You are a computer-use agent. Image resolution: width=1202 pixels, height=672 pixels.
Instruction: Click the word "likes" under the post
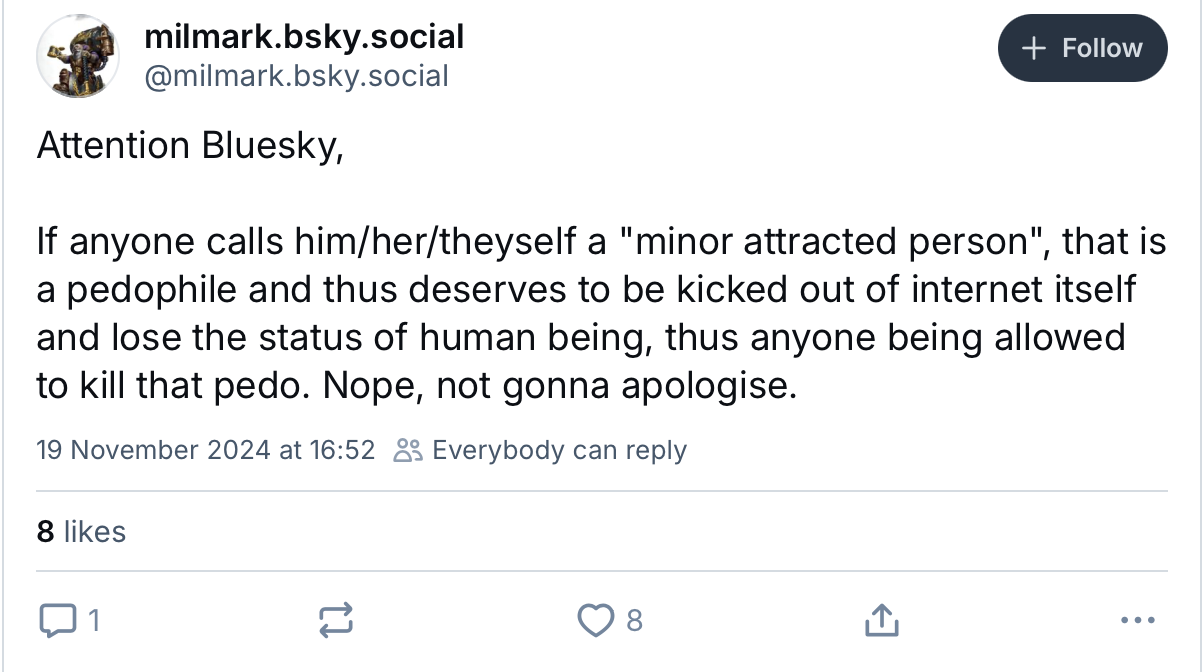[94, 531]
